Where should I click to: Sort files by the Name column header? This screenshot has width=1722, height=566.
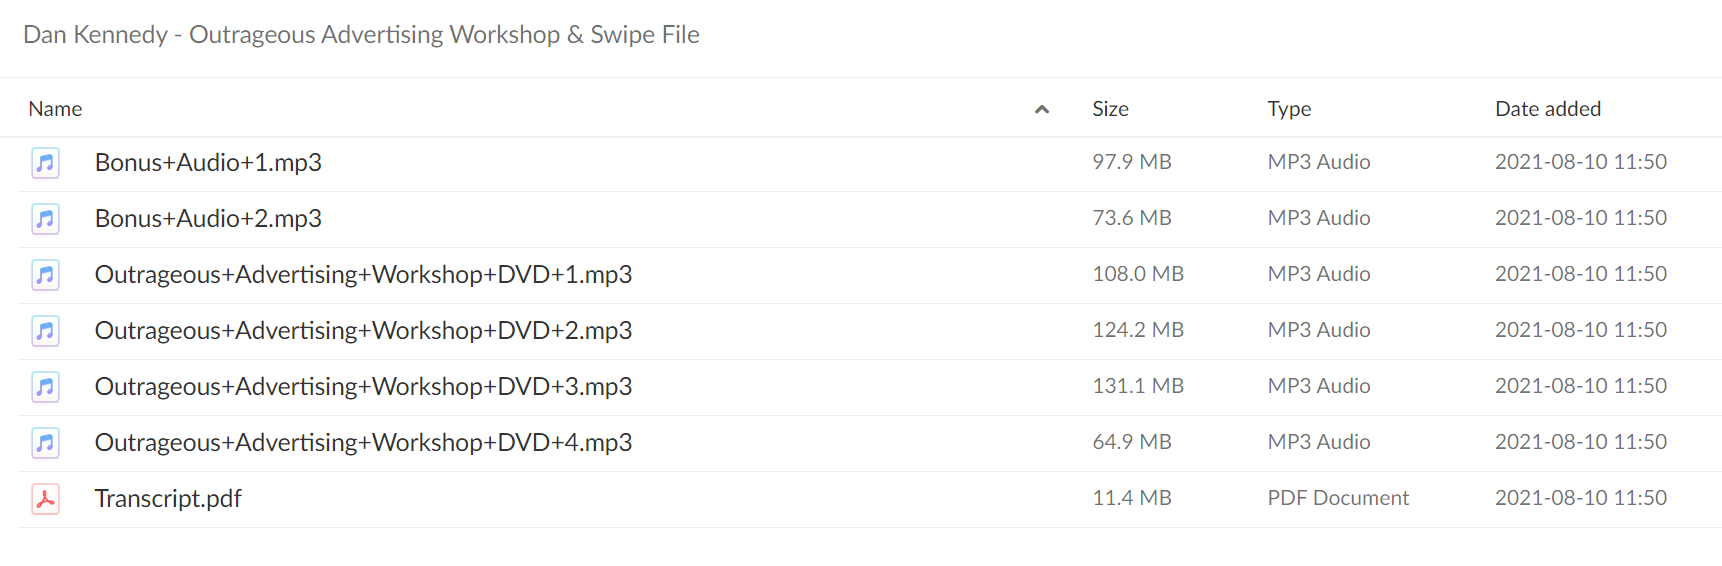[55, 109]
